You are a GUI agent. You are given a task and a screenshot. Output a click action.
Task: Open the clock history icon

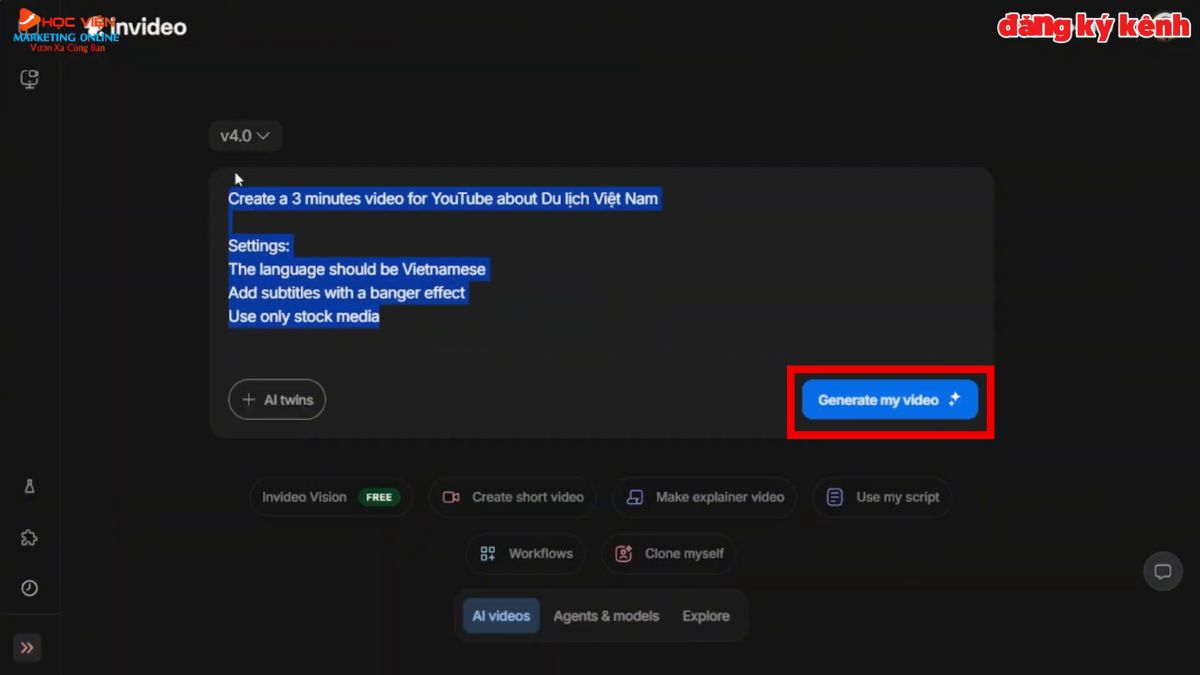[x=29, y=588]
